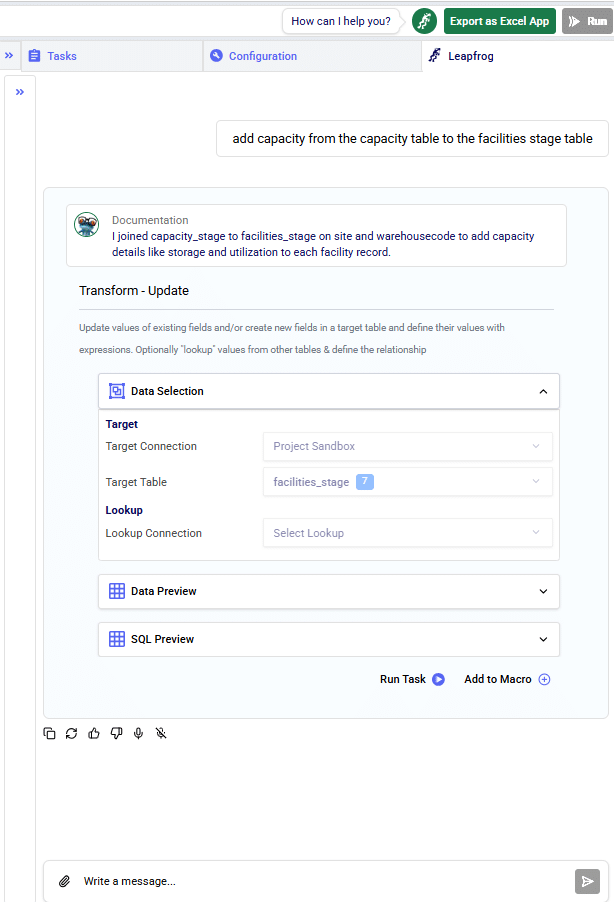The width and height of the screenshot is (614, 902).
Task: Switch to the Tasks tab
Action: click(x=112, y=56)
